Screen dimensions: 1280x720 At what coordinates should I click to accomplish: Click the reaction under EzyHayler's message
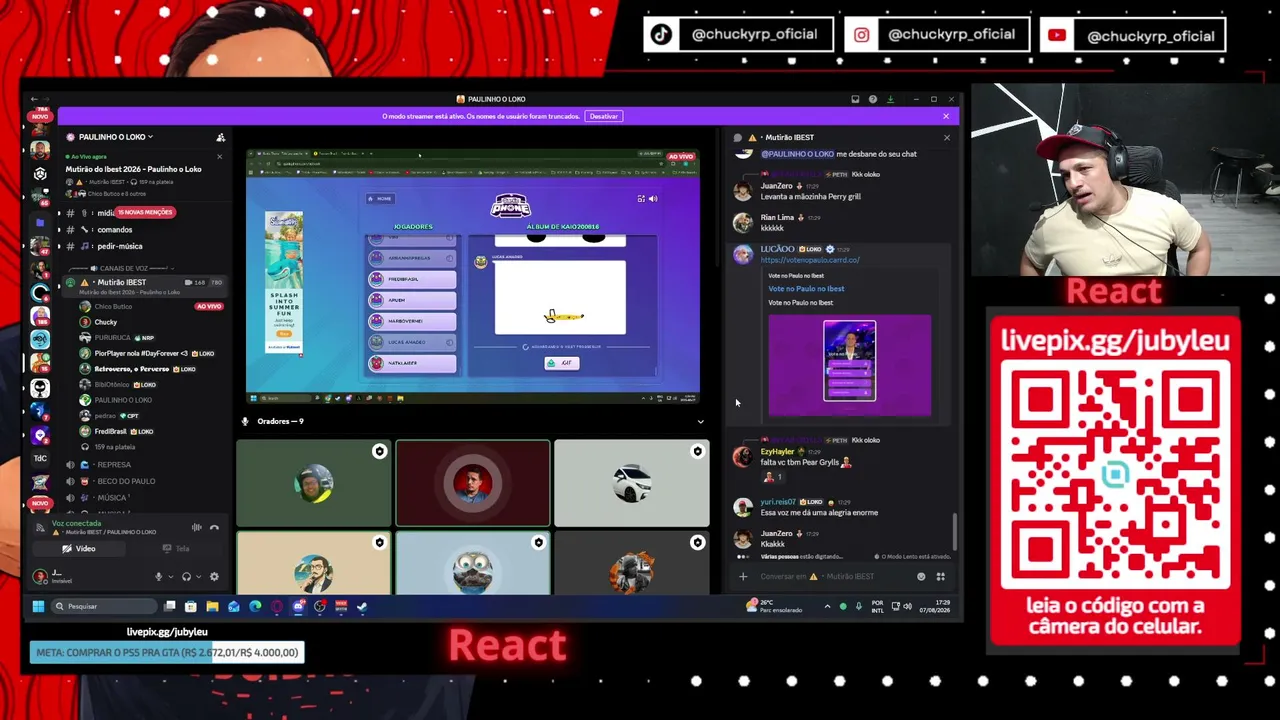[x=773, y=477]
